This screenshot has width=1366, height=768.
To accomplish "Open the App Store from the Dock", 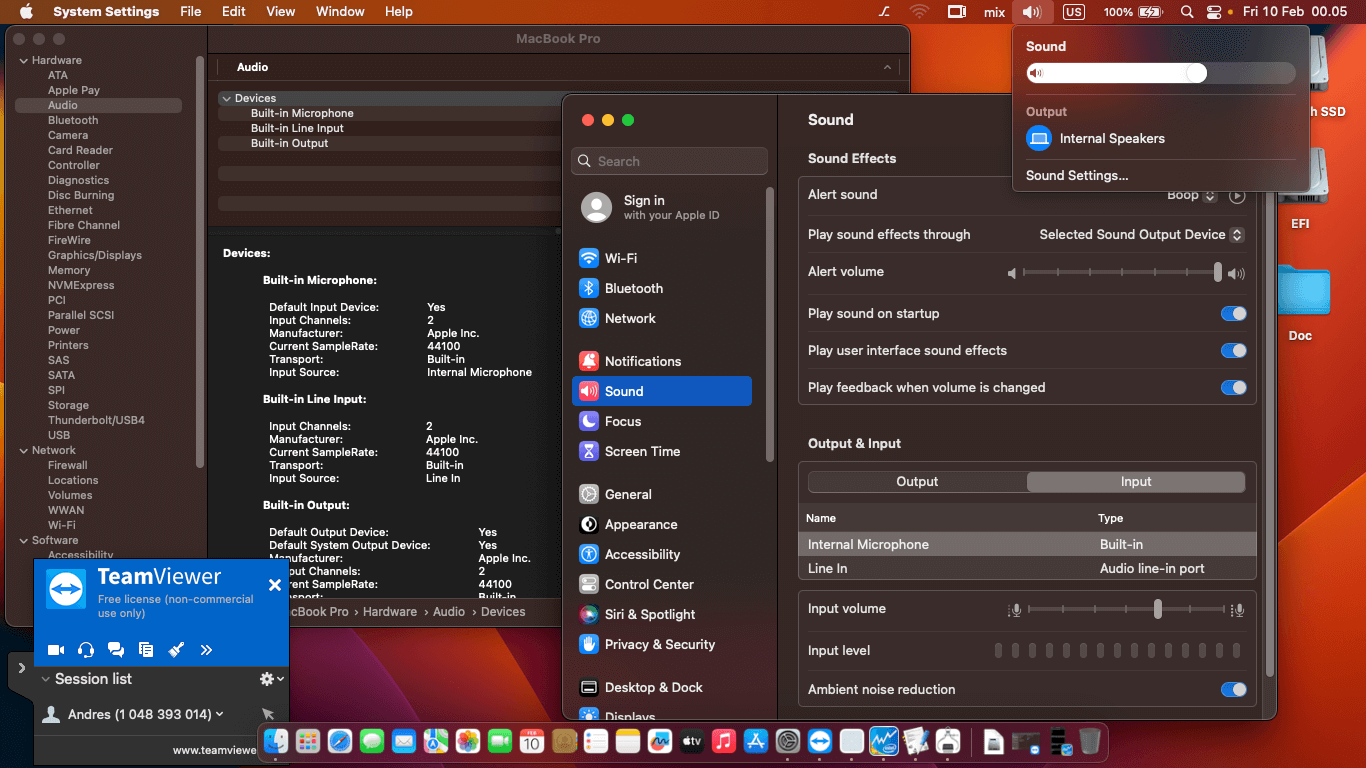I will pyautogui.click(x=756, y=741).
